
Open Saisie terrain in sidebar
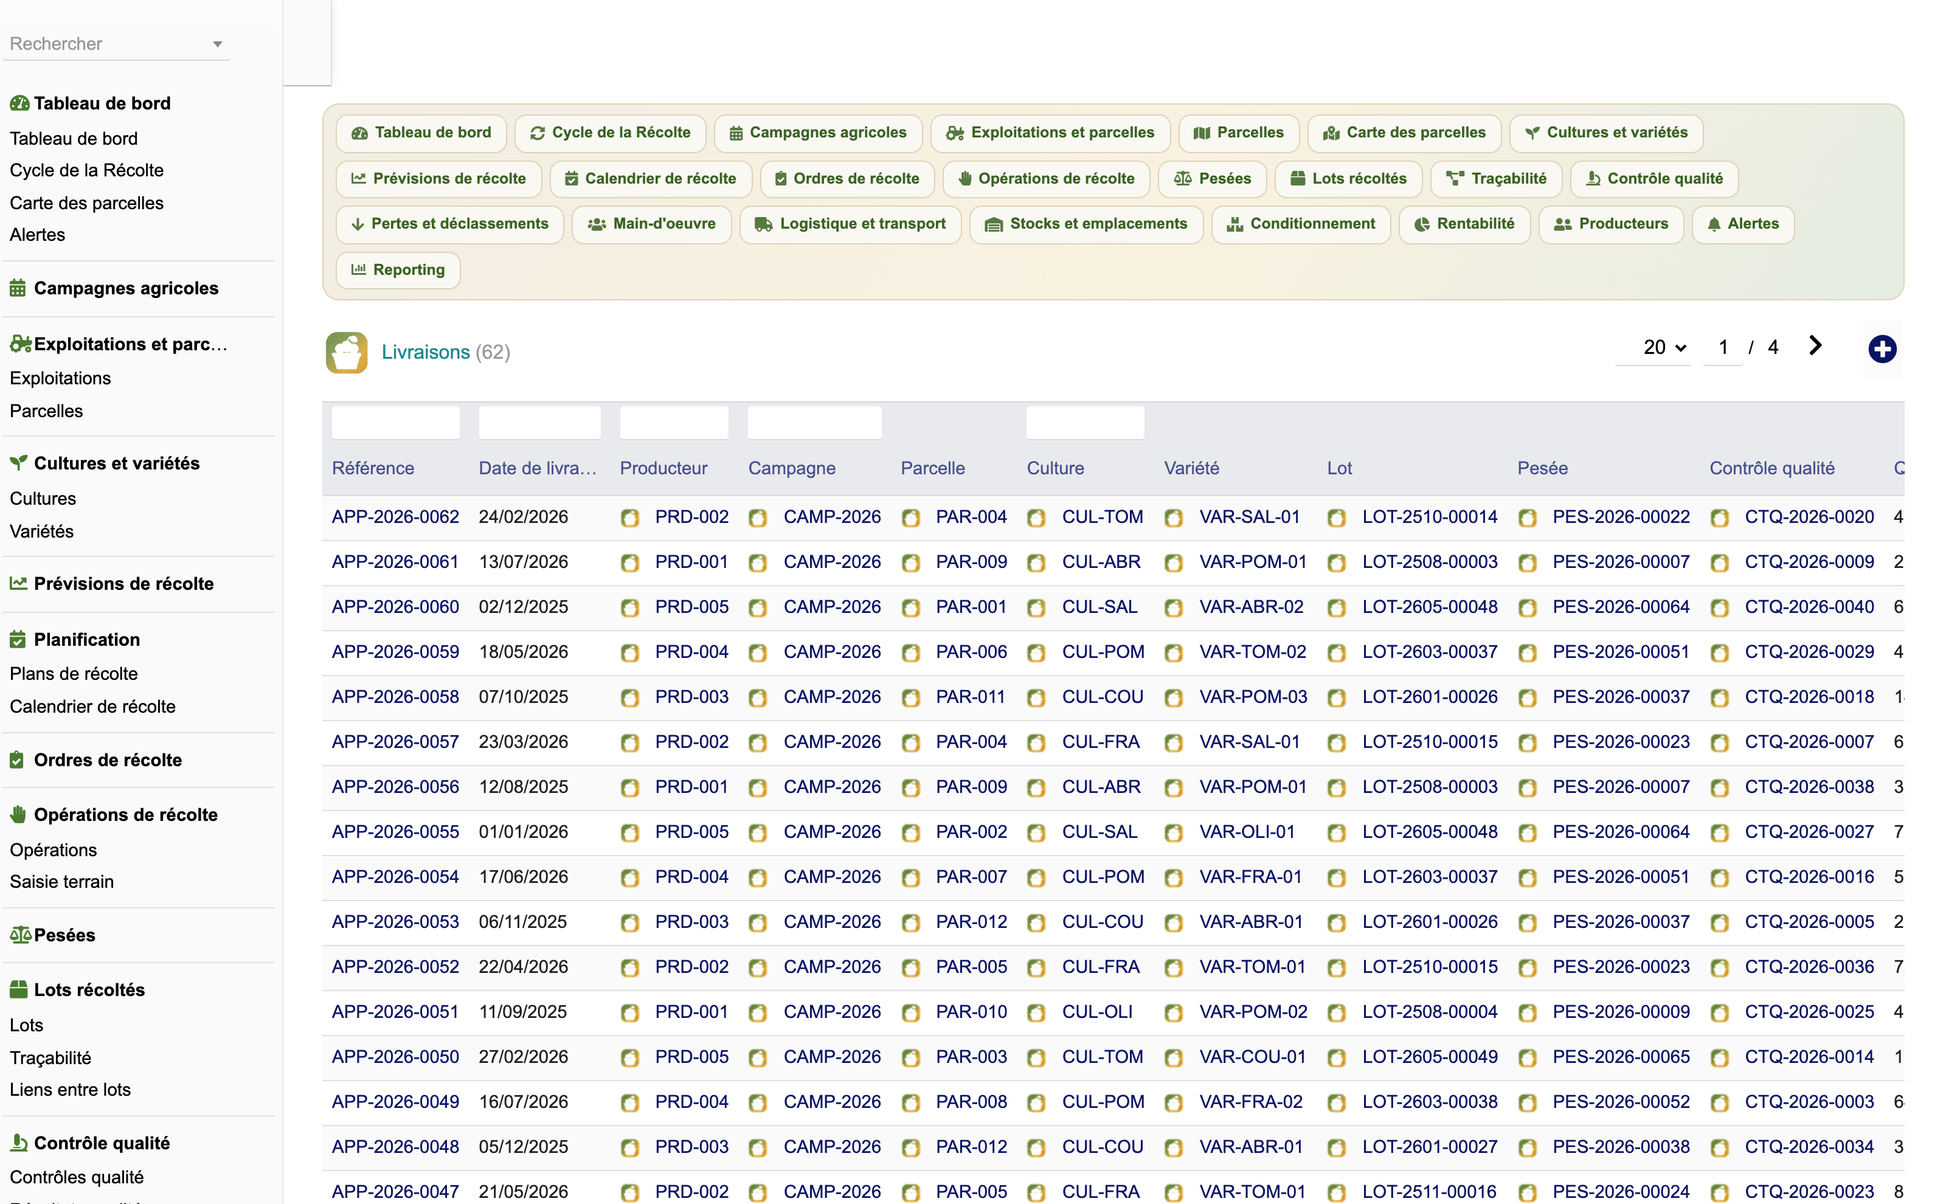pos(62,882)
